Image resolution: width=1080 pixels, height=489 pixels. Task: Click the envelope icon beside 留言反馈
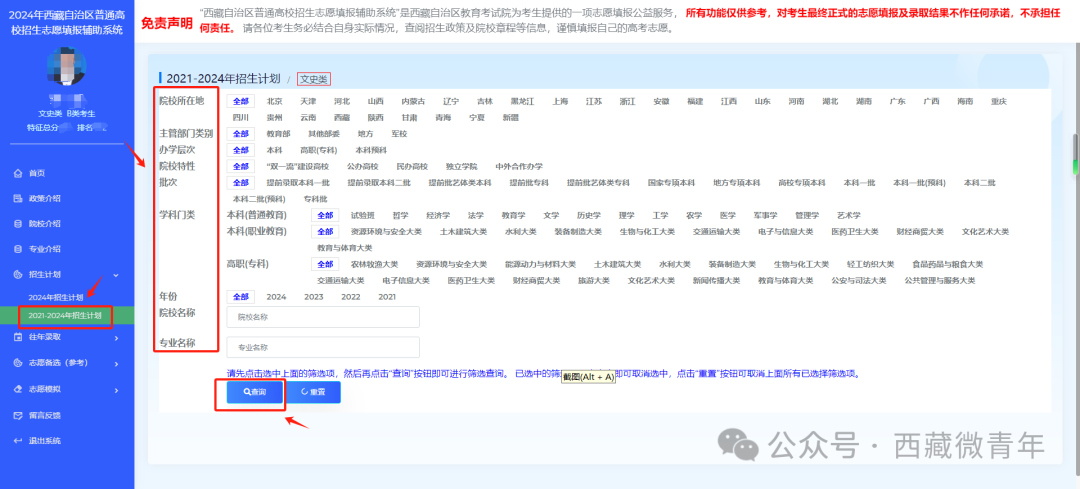tap(18, 415)
